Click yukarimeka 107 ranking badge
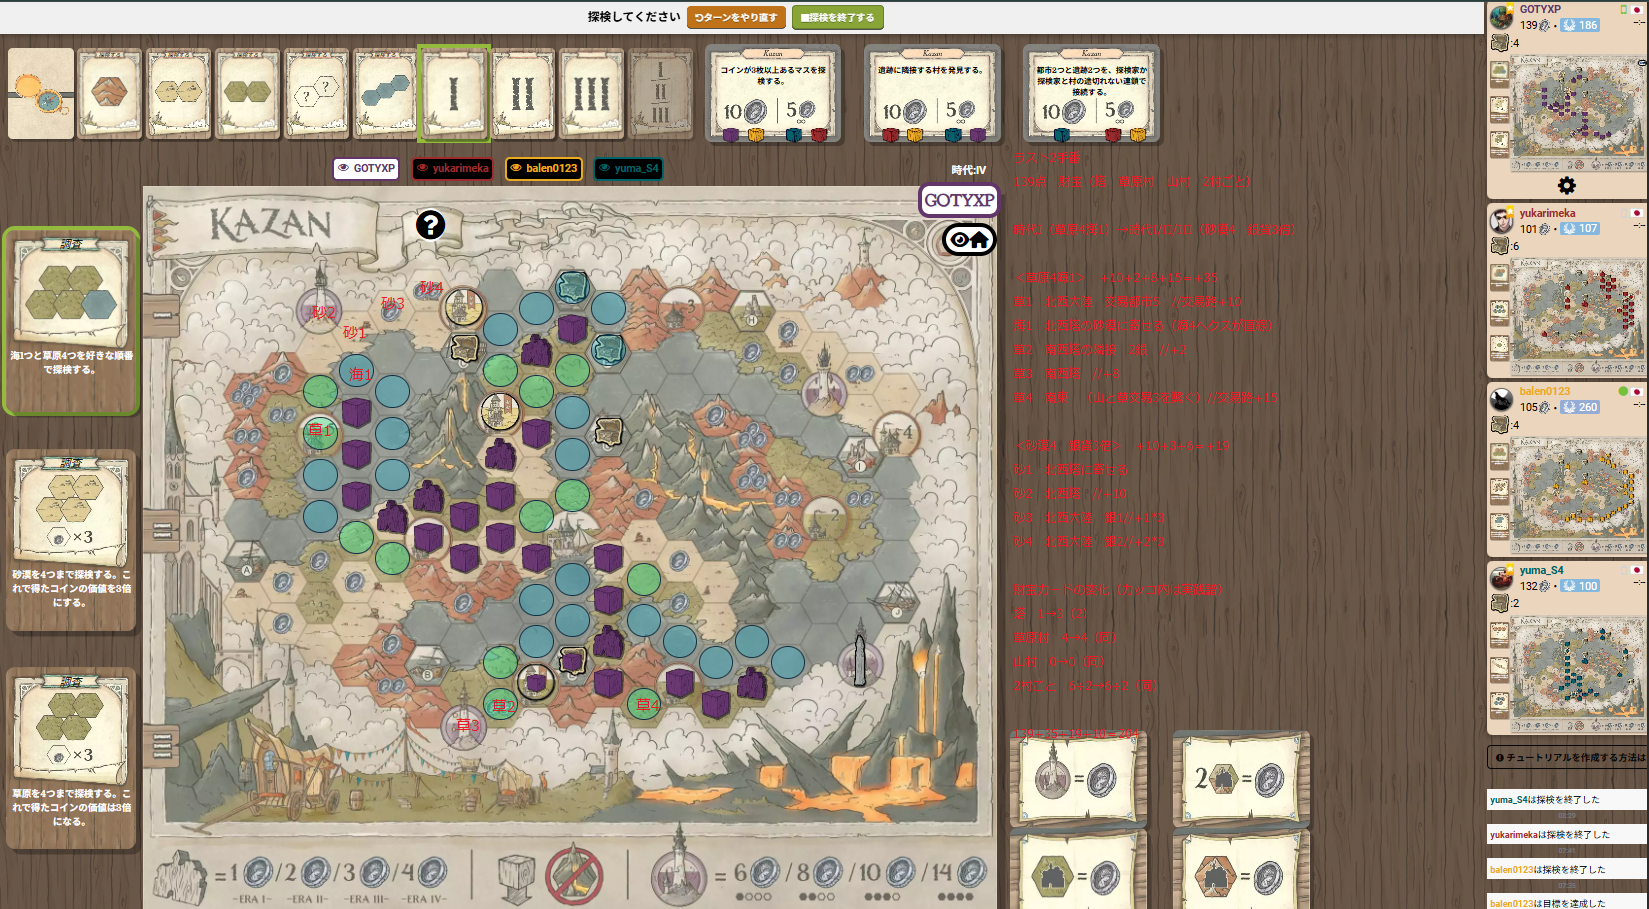Image resolution: width=1649 pixels, height=909 pixels. click(1580, 229)
